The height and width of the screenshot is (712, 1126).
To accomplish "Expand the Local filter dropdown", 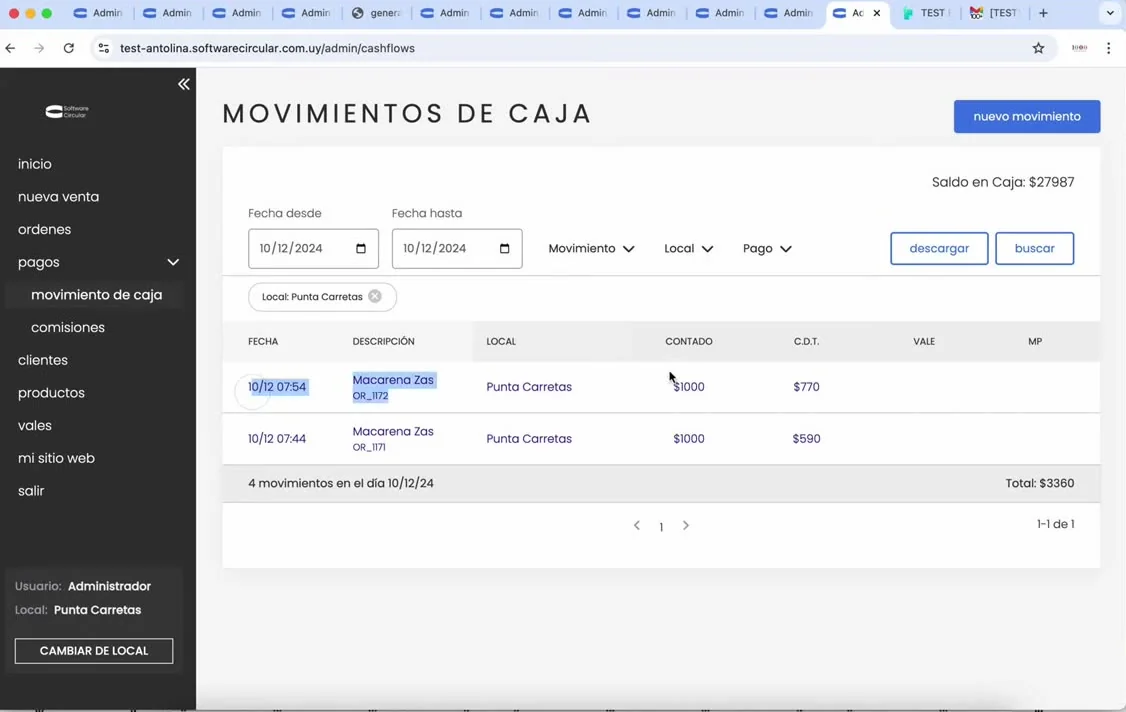I will click(688, 249).
